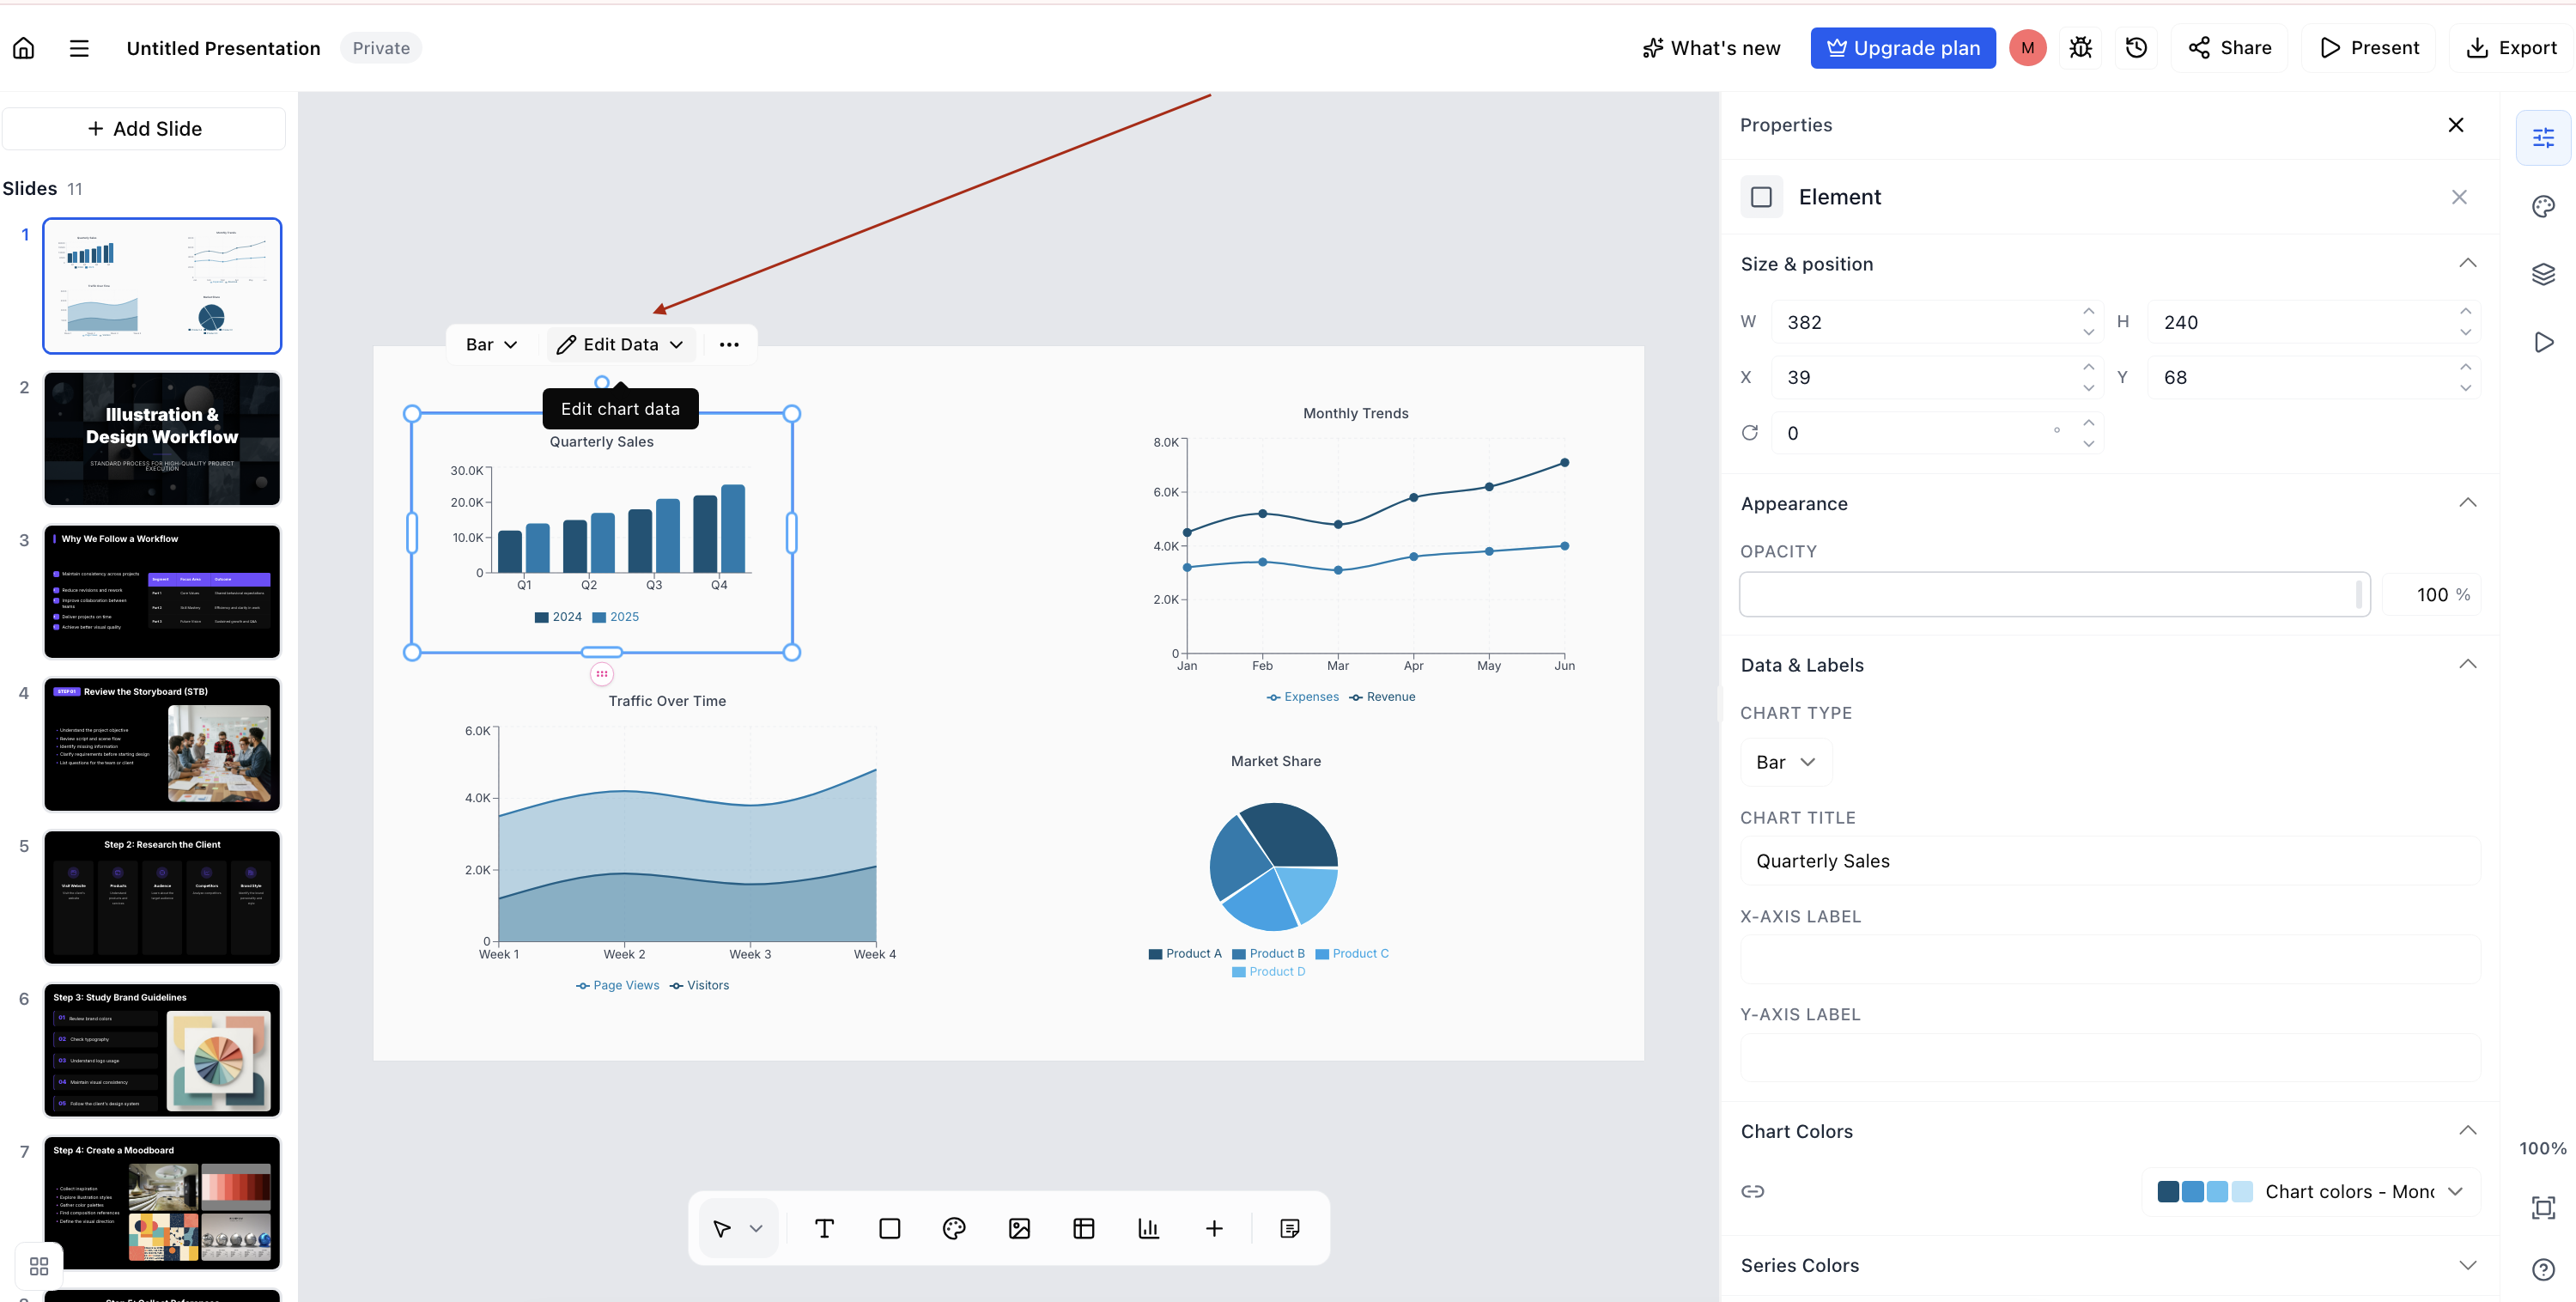This screenshot has height=1302, width=2576.
Task: Expand the Series Colors section
Action: pos(2109,1265)
